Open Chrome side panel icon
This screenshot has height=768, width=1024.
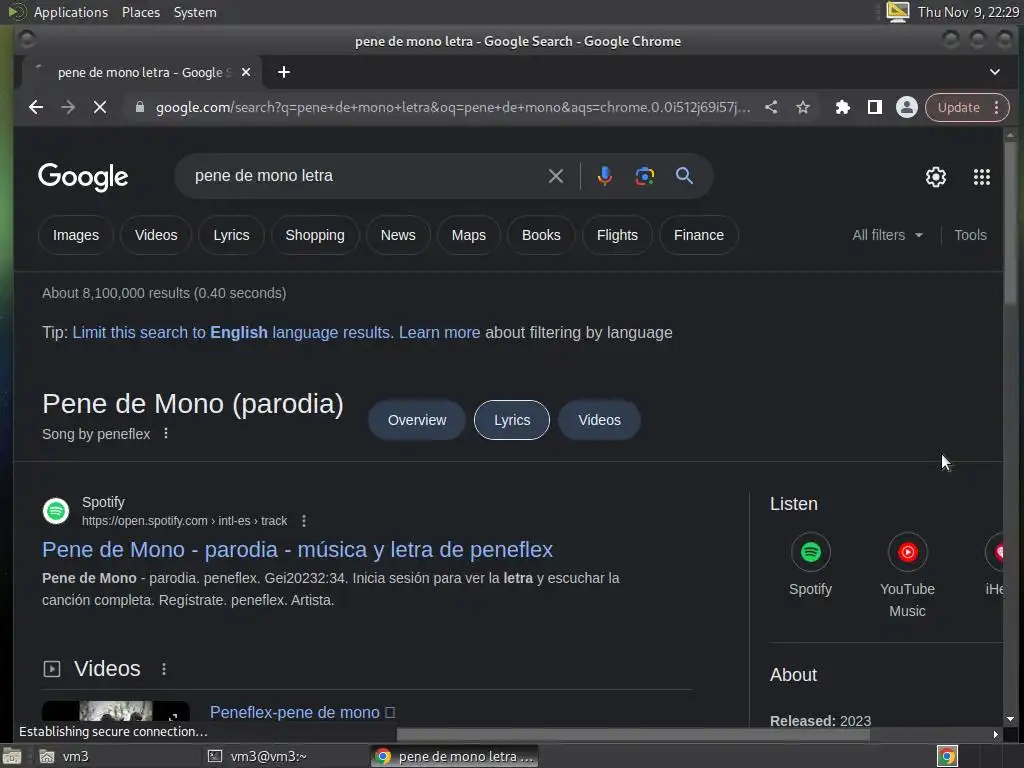coord(874,107)
